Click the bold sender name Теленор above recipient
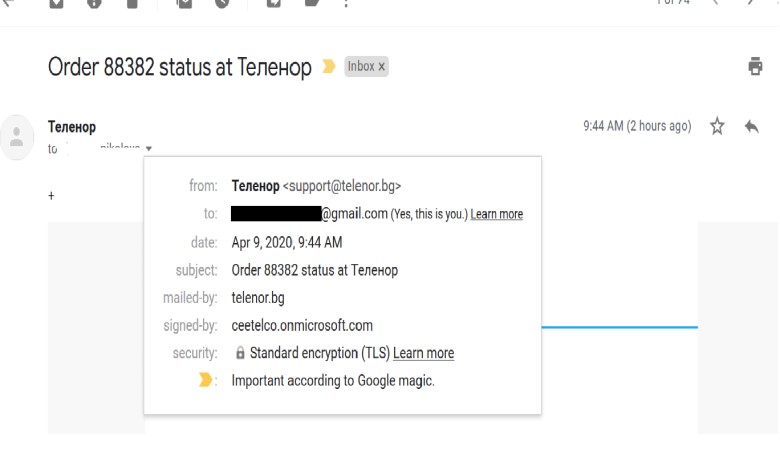780x470 pixels. click(x=72, y=127)
